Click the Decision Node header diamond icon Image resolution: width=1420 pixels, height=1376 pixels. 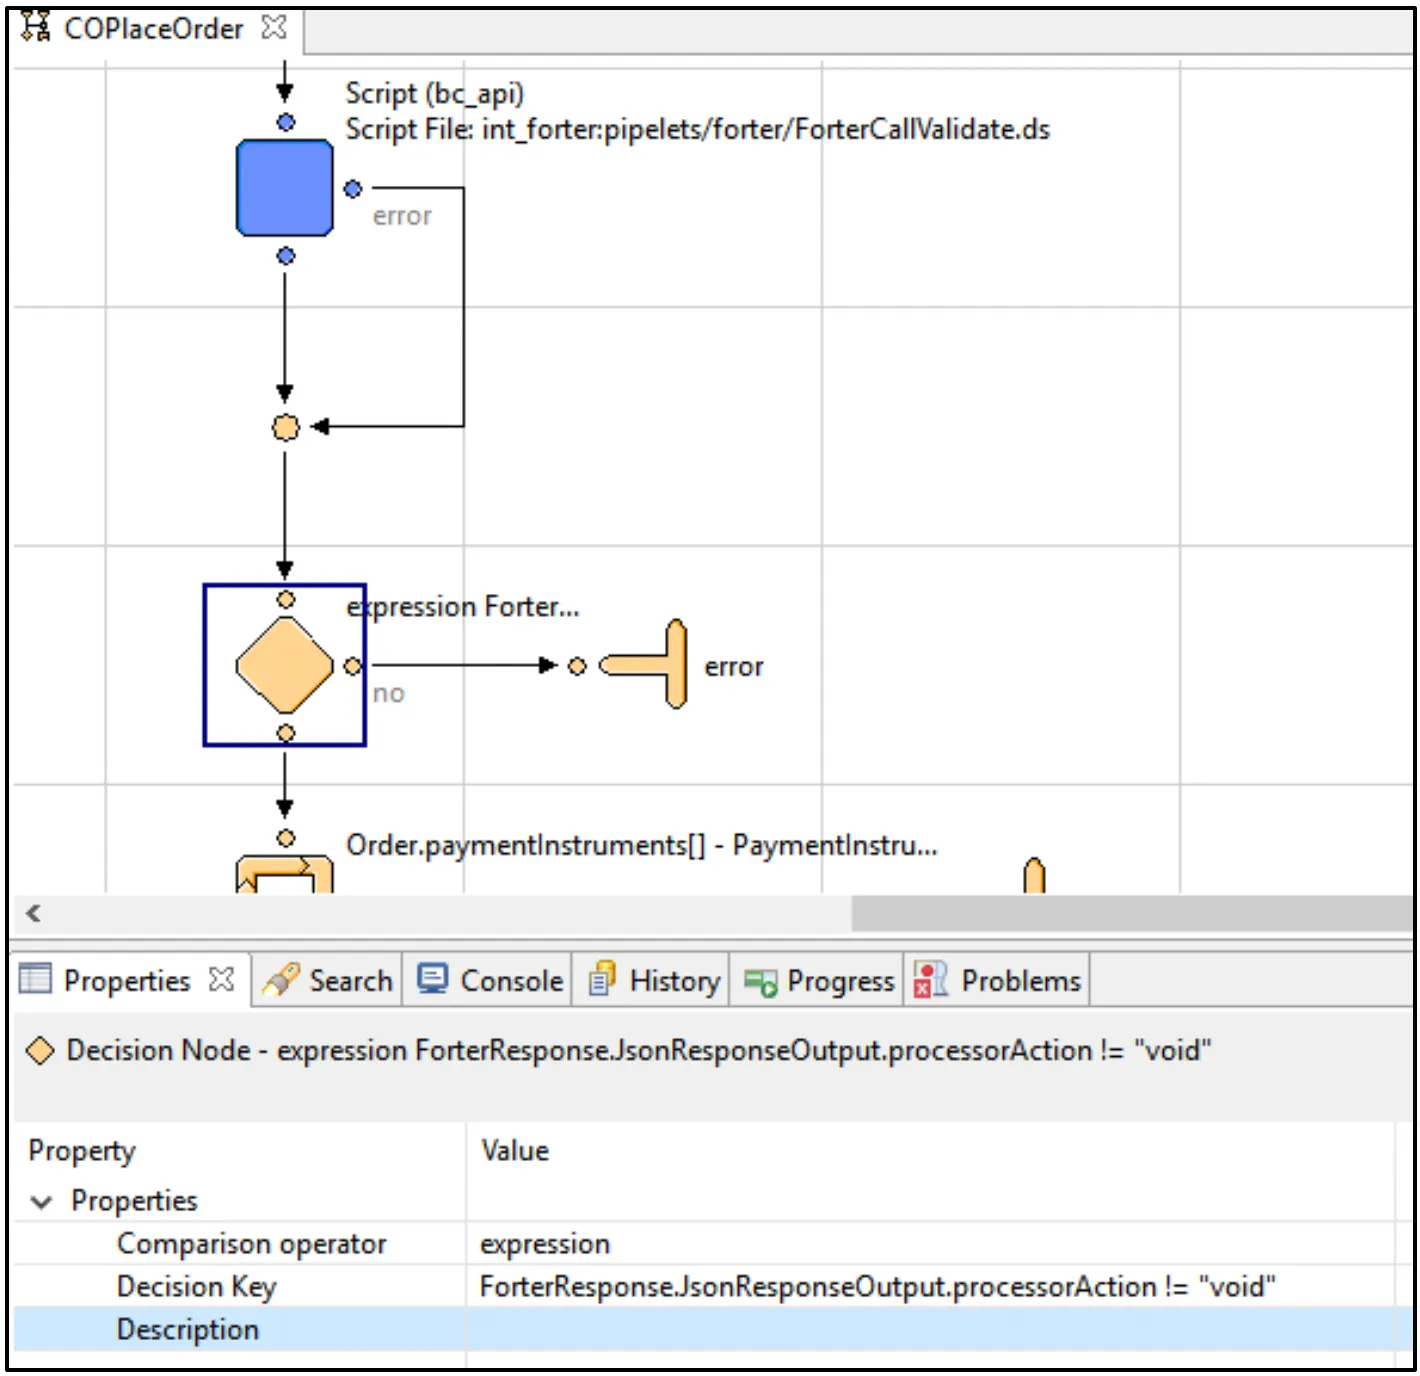coord(40,1051)
